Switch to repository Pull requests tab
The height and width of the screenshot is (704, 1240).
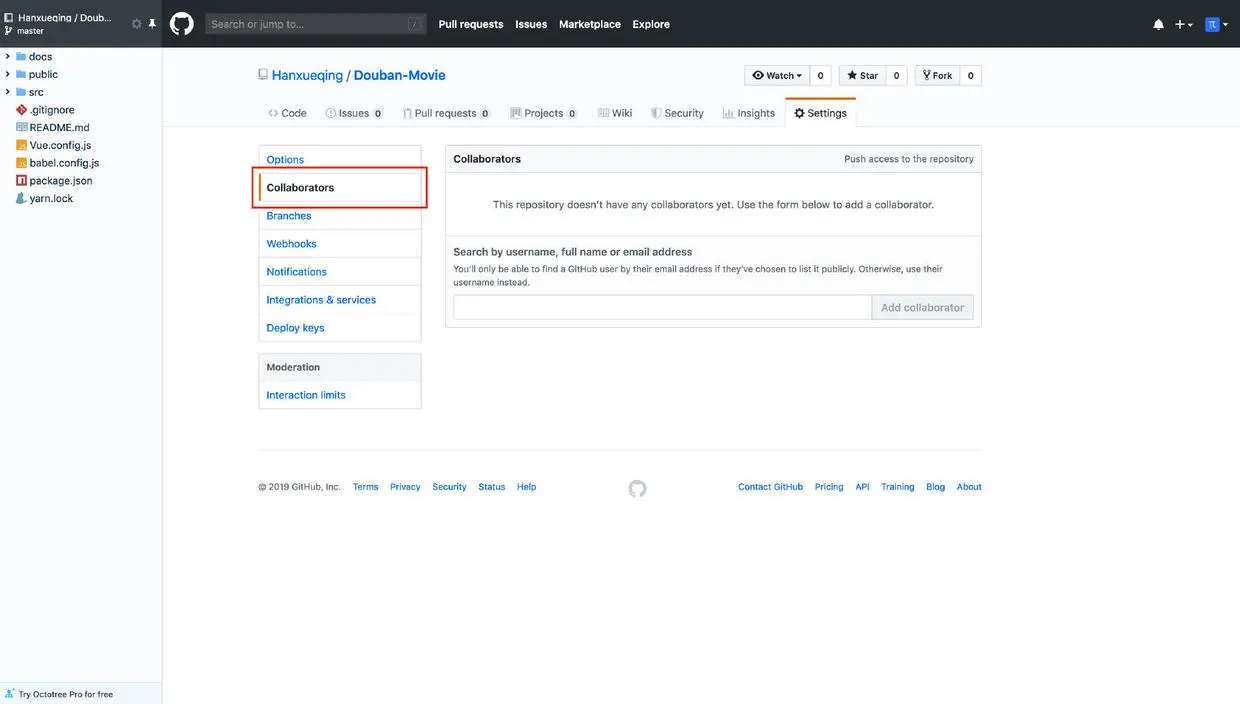pyautogui.click(x=446, y=113)
